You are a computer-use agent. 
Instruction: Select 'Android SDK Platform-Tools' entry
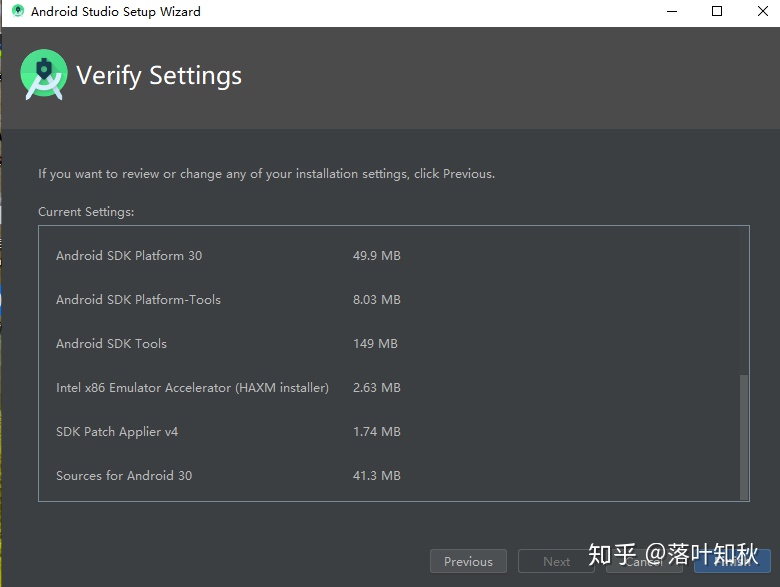(138, 299)
